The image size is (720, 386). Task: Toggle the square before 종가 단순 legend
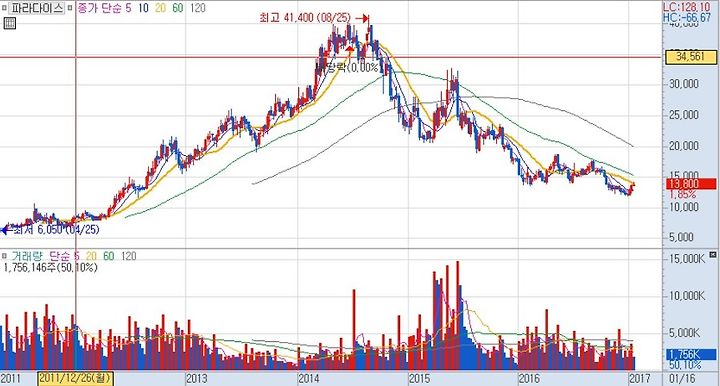[70, 8]
